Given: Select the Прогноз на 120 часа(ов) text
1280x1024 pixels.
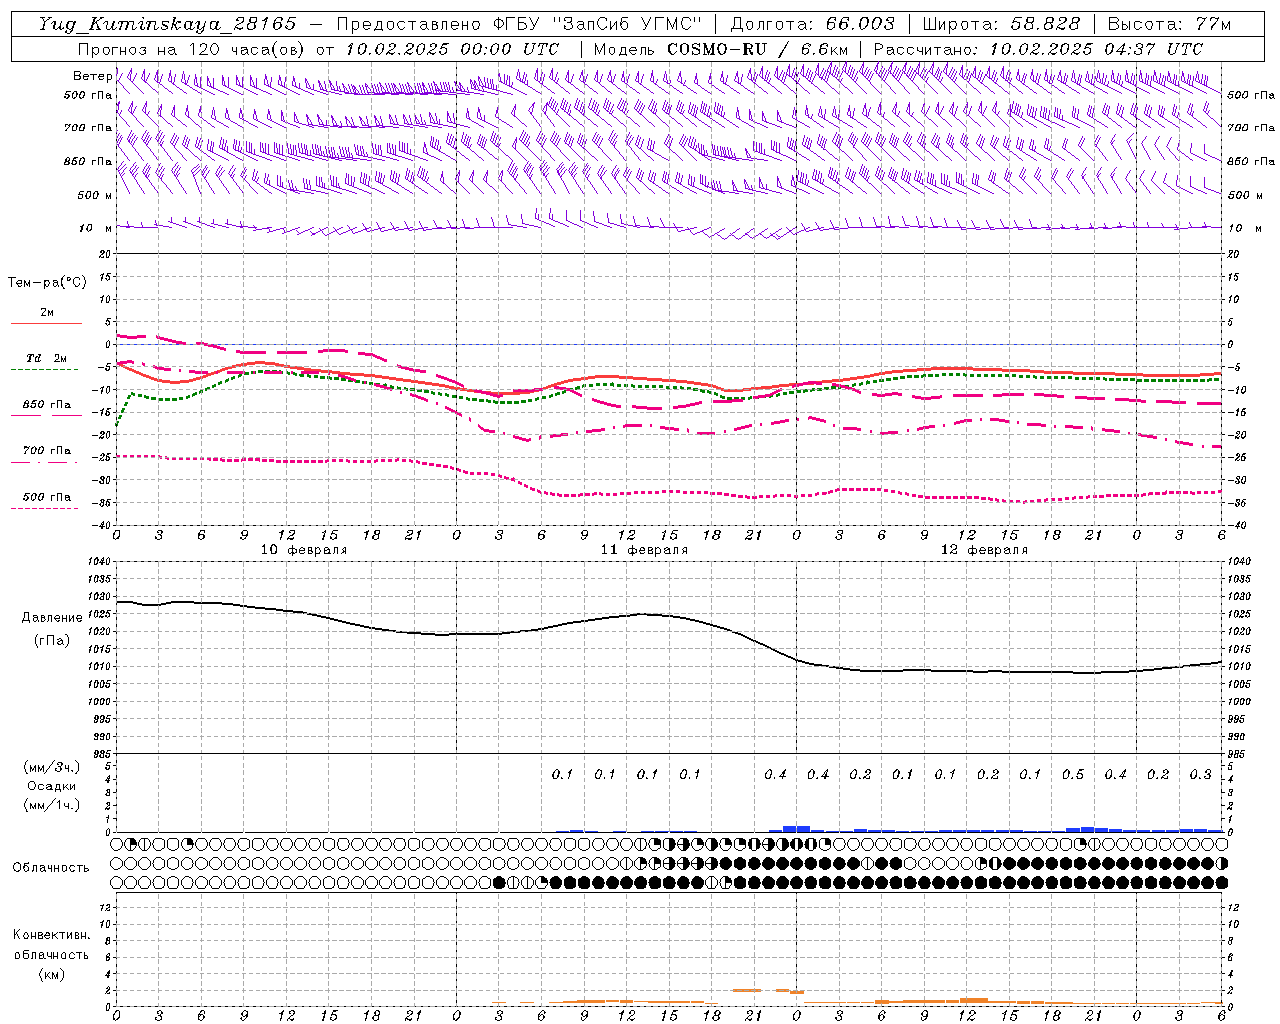Looking at the screenshot, I should tap(192, 49).
